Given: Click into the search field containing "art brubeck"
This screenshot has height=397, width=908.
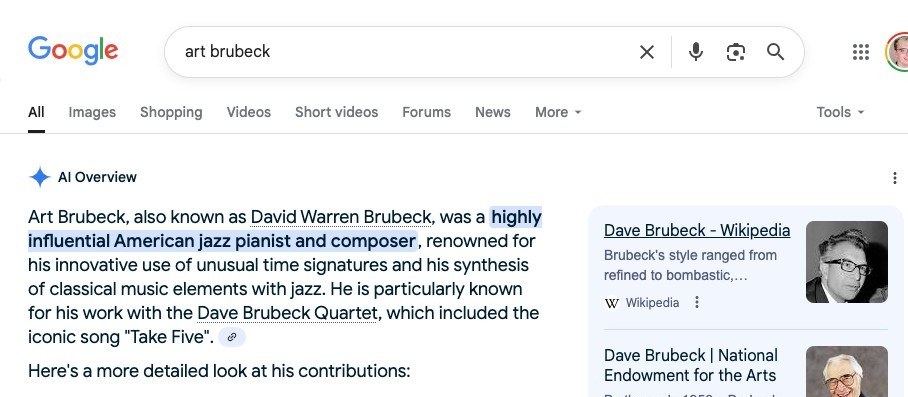Looking at the screenshot, I should (405, 52).
